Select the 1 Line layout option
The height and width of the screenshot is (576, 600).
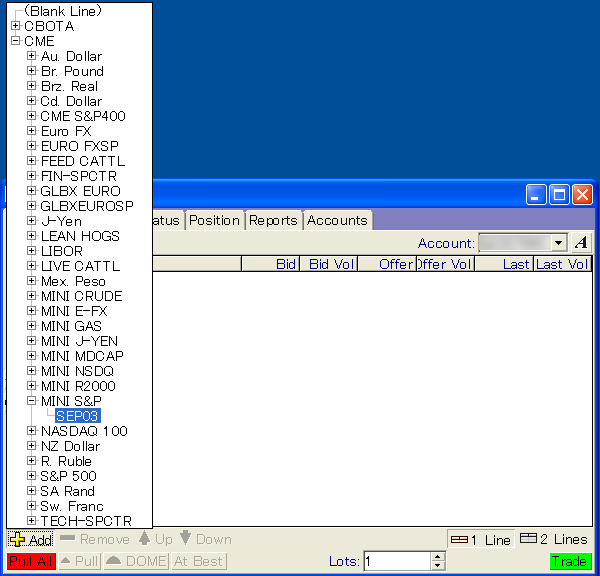tap(481, 540)
